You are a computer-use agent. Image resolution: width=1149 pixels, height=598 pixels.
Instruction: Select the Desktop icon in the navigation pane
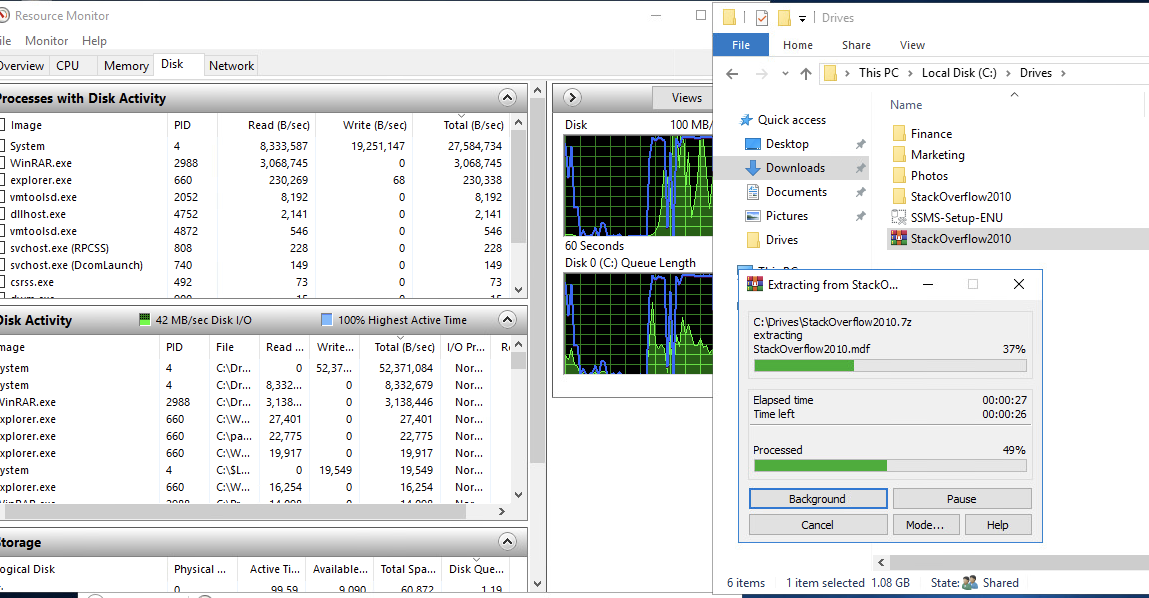point(753,144)
